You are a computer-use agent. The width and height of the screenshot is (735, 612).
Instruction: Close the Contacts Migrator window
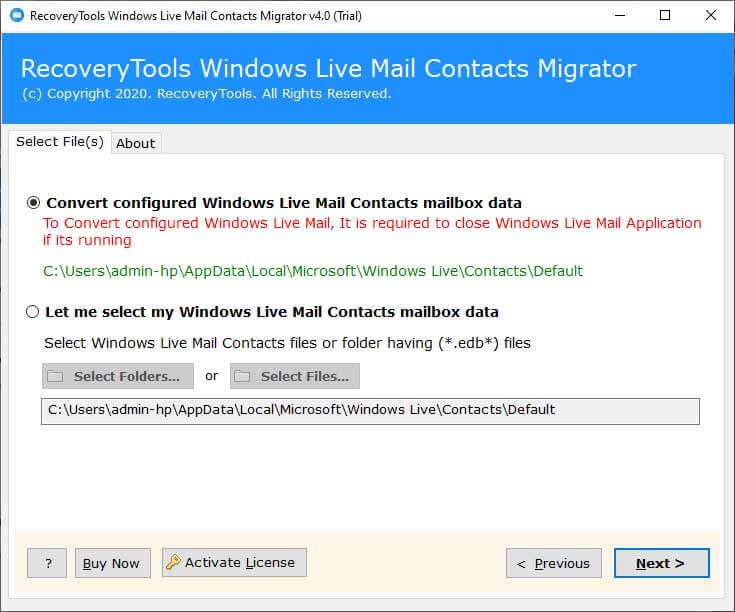711,15
